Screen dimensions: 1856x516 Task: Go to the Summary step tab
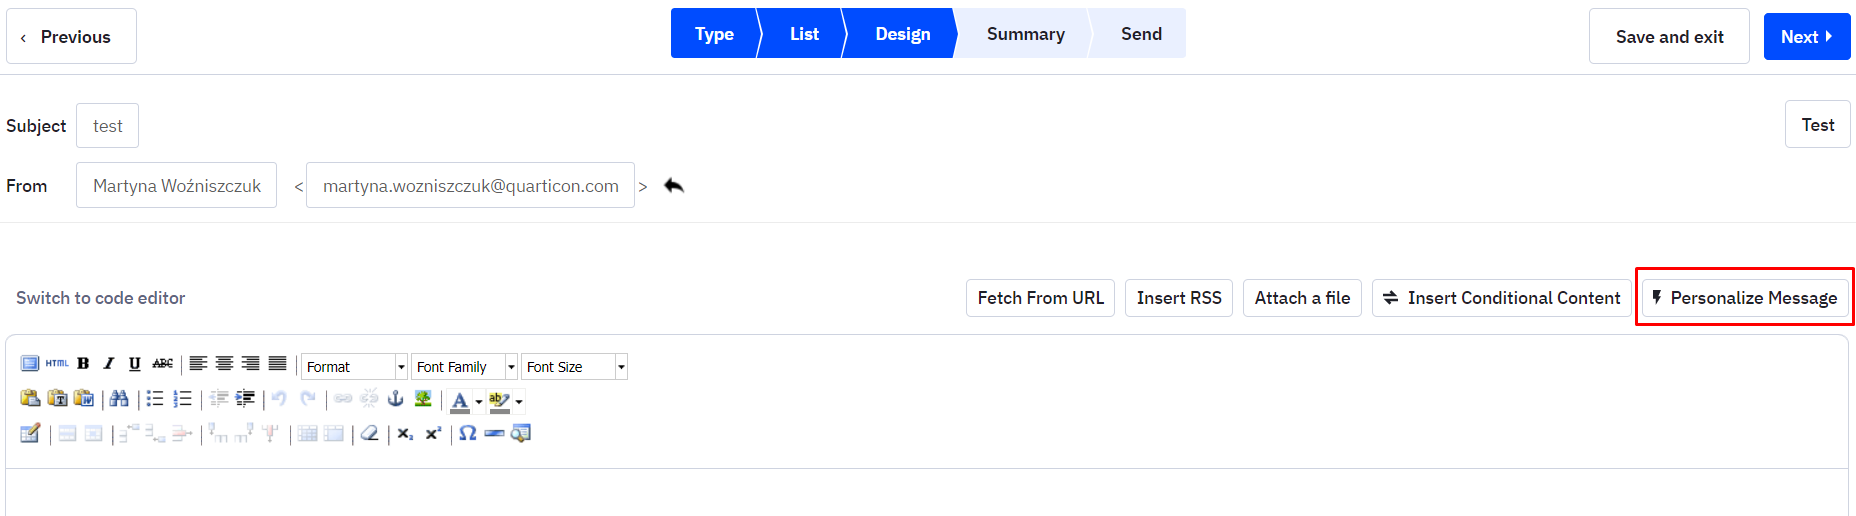[1025, 34]
